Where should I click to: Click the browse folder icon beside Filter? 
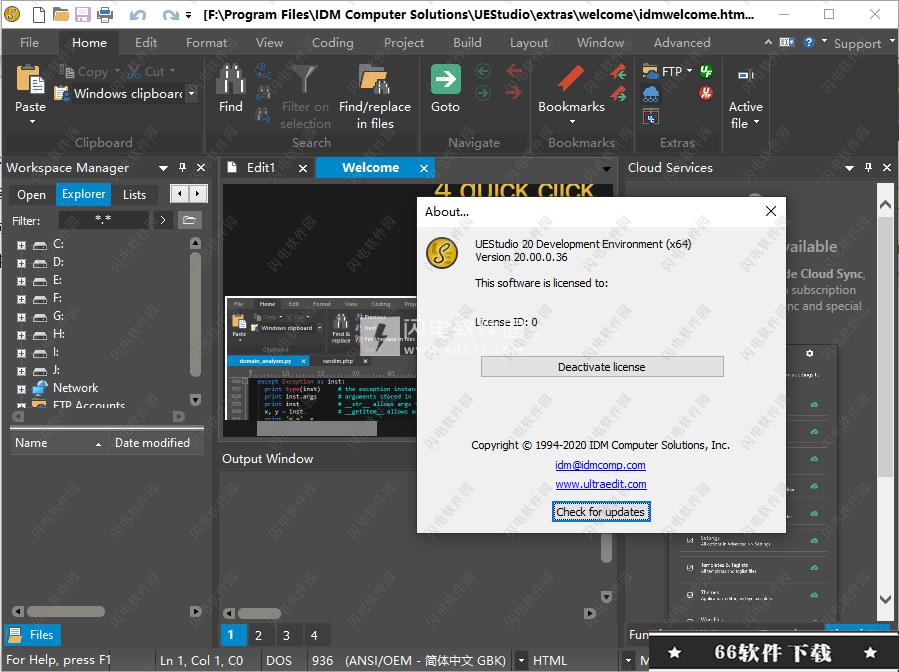[x=189, y=220]
